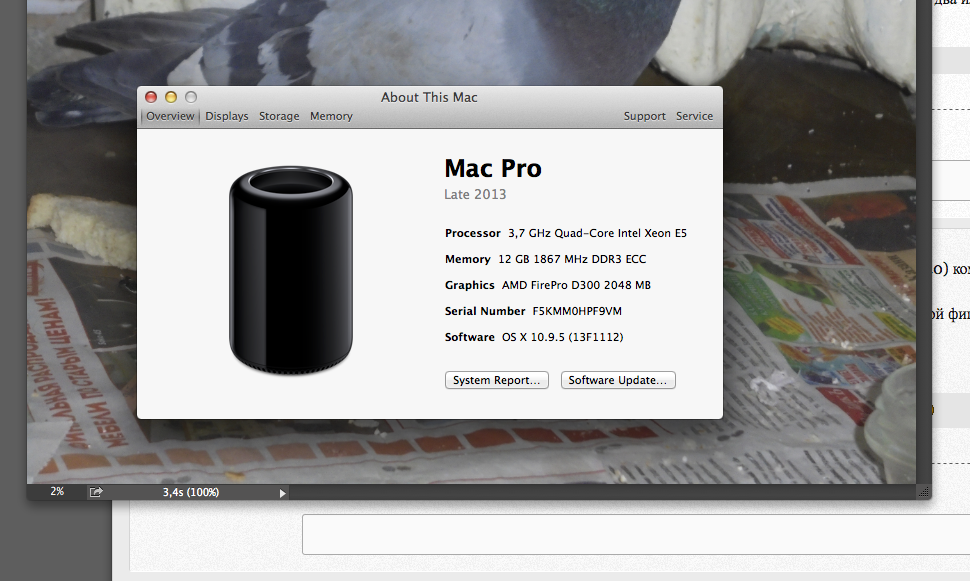Screen dimensions: 970x581
Task: Click the 2% zoom field in Photoshop
Action: [x=57, y=491]
